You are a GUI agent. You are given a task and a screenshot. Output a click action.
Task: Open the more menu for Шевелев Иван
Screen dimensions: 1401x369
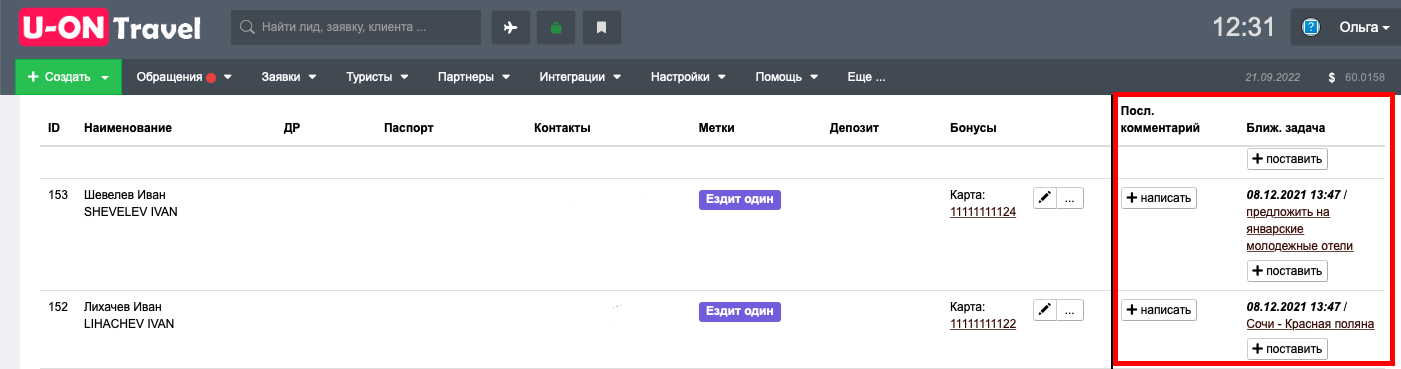click(1070, 198)
